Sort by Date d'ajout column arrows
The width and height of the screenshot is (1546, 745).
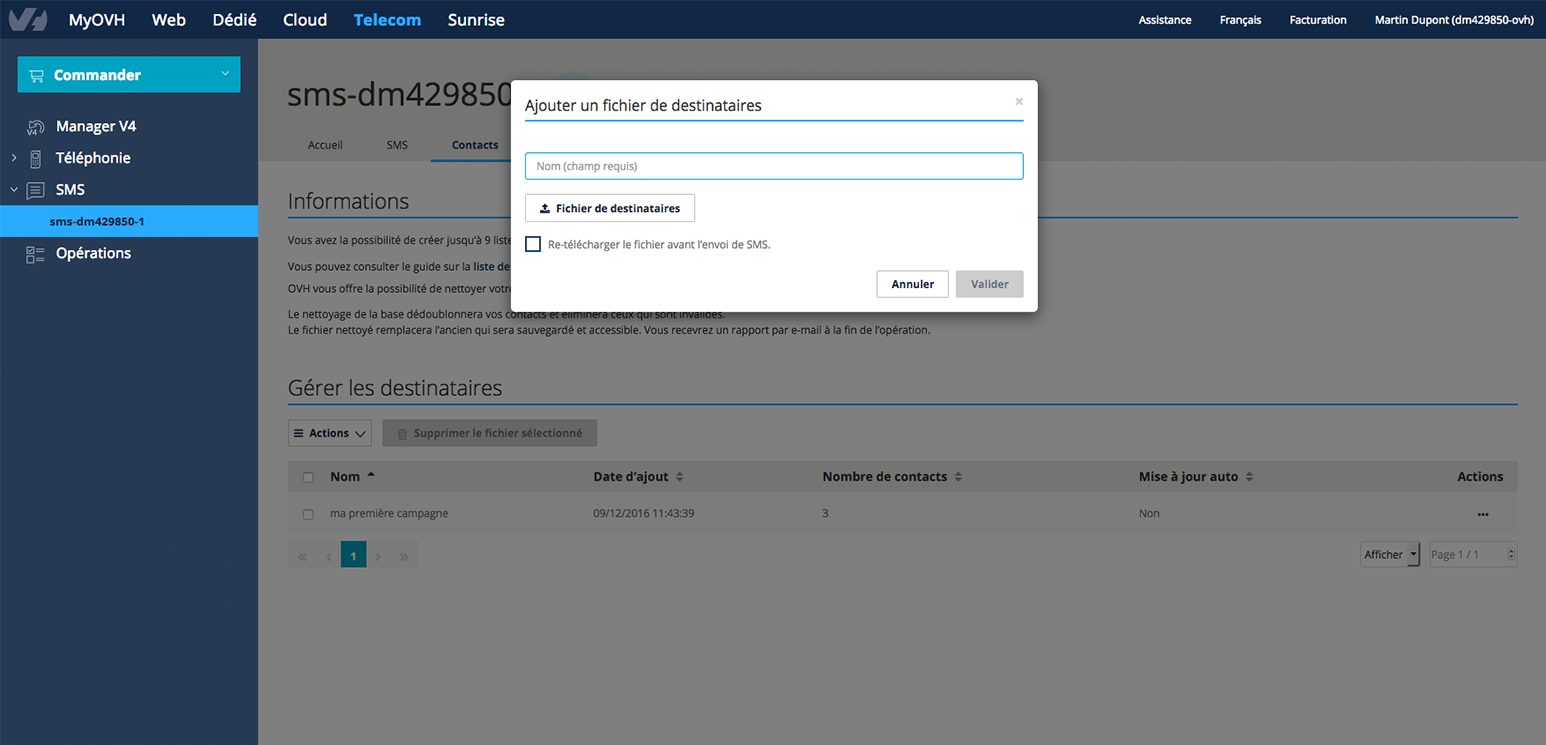tap(680, 477)
